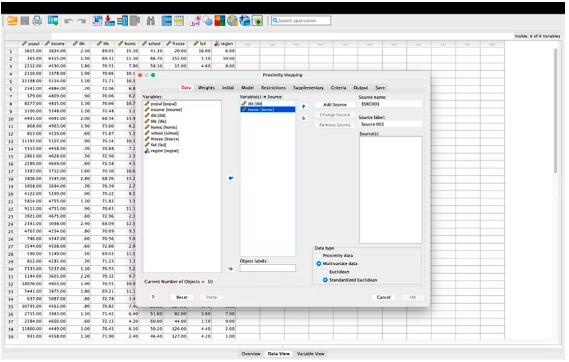Switch to the Weights tab
Screen dimensions: 569x362
coord(206,88)
